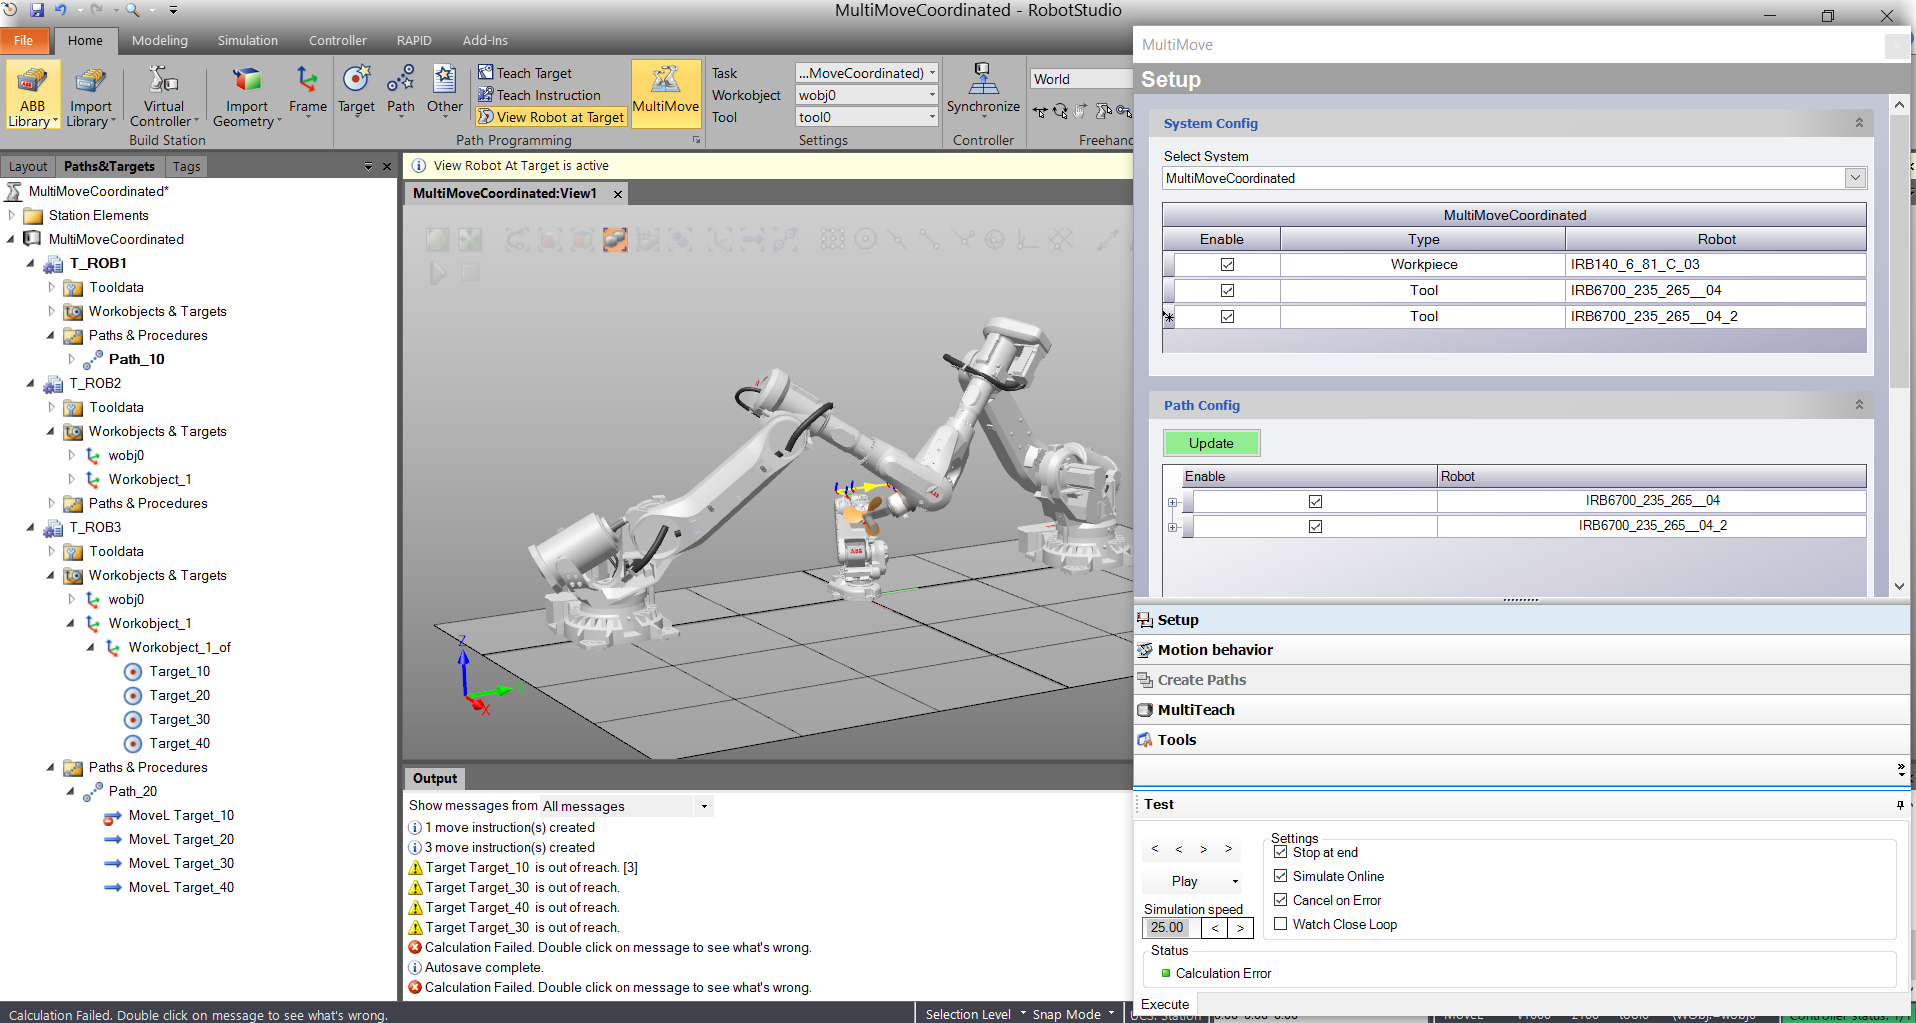Click the undo arrow icon

[60, 10]
